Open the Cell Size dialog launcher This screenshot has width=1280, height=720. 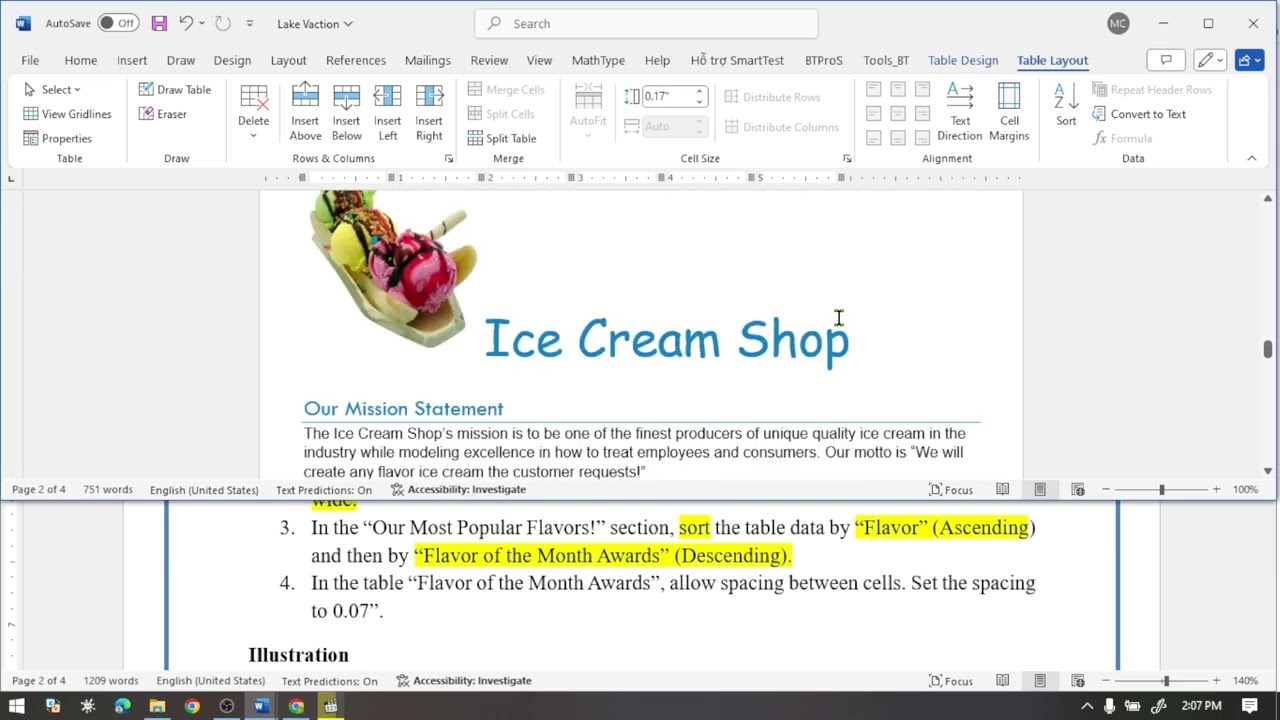point(847,159)
